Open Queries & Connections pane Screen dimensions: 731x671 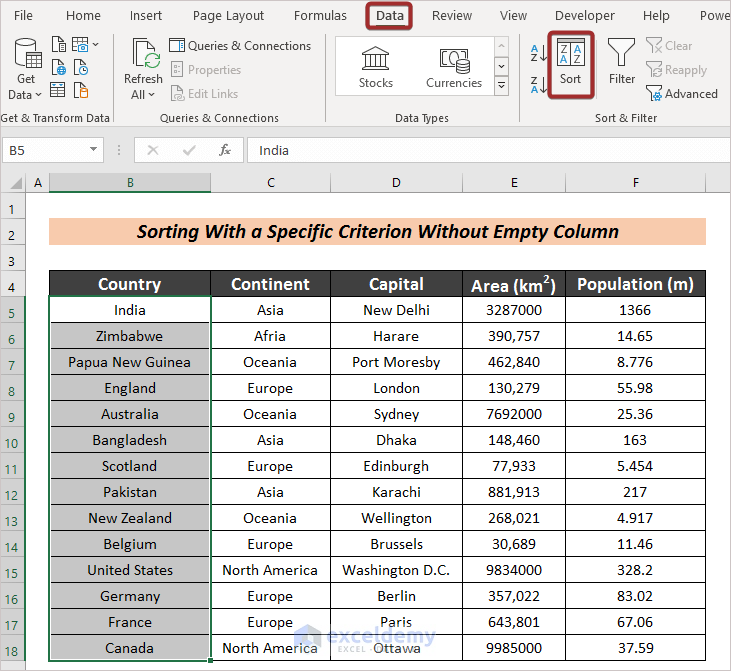(x=240, y=46)
